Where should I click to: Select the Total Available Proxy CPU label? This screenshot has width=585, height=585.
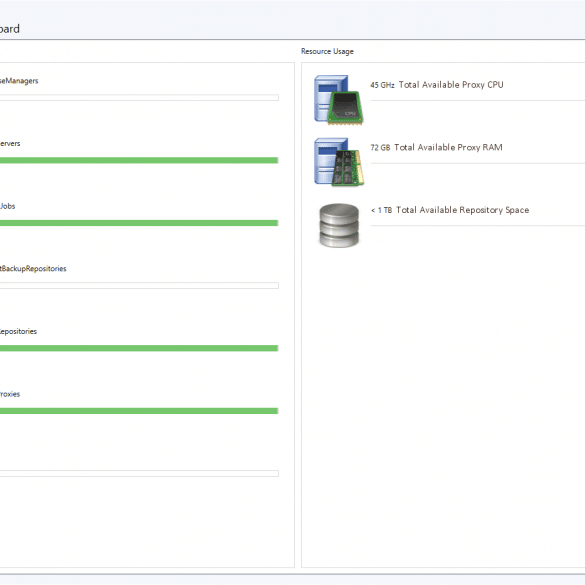[451, 85]
